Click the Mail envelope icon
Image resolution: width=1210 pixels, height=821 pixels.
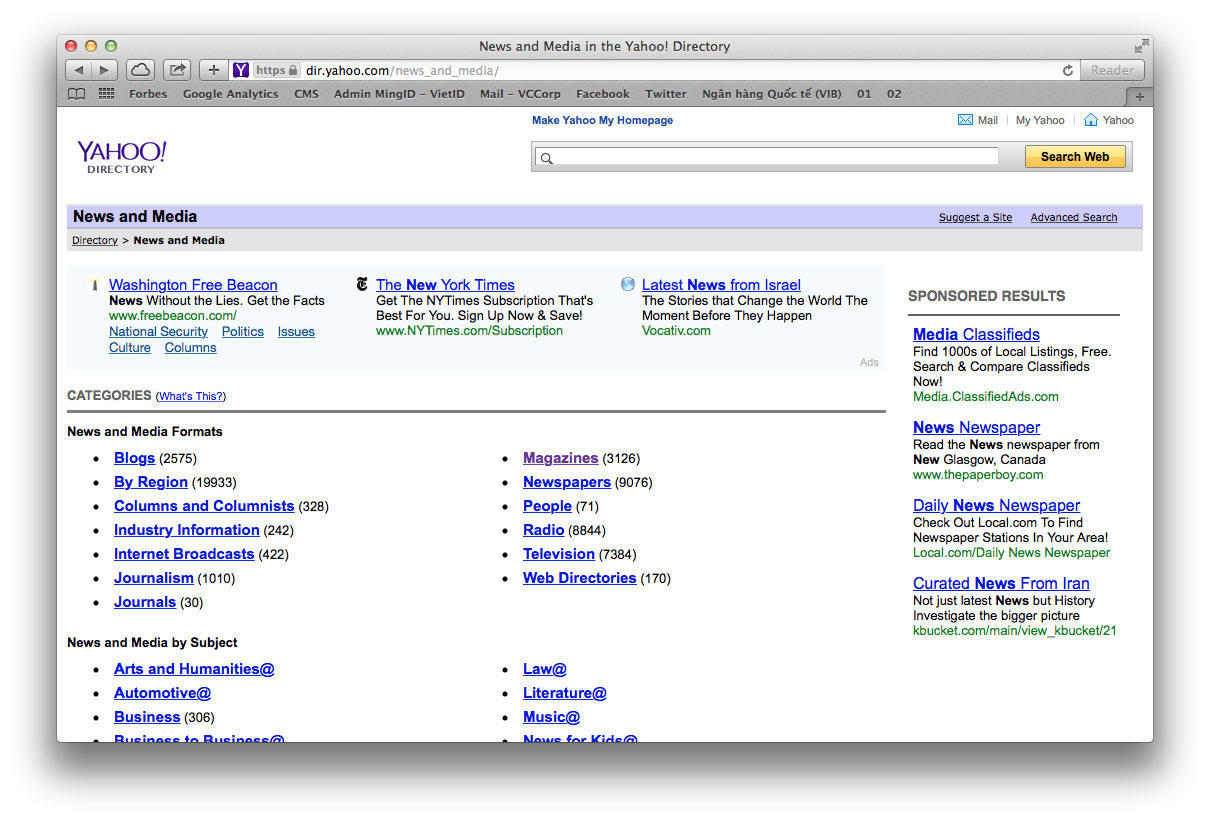963,119
